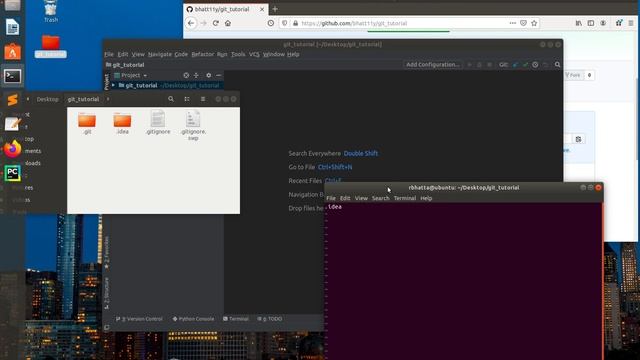Screen dimensions: 640x360
Task: Reload the GitHub page in Firefox
Action: tap(216, 23)
